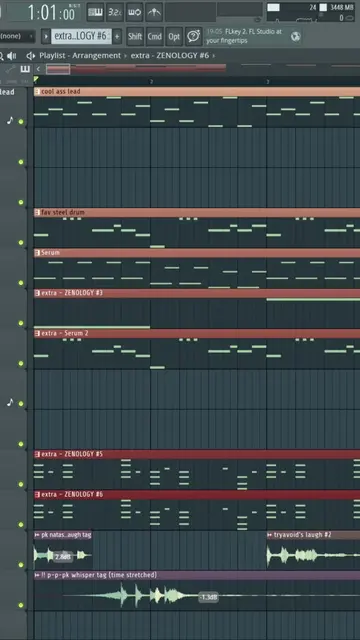Screen dimensions: 360x640
Task: Mute the extra - ZENOLOGY #5 track
Action: point(21,484)
